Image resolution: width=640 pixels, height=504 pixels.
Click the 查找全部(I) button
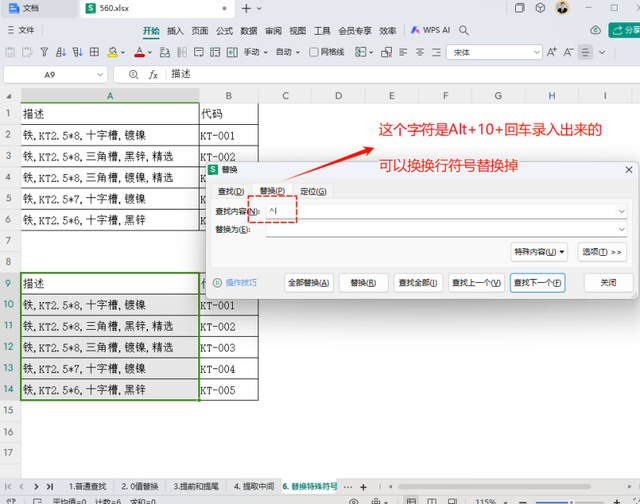click(418, 283)
